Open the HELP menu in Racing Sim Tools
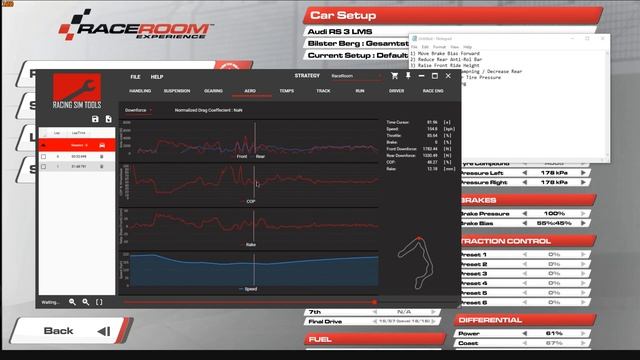640x360 pixels. (x=157, y=77)
